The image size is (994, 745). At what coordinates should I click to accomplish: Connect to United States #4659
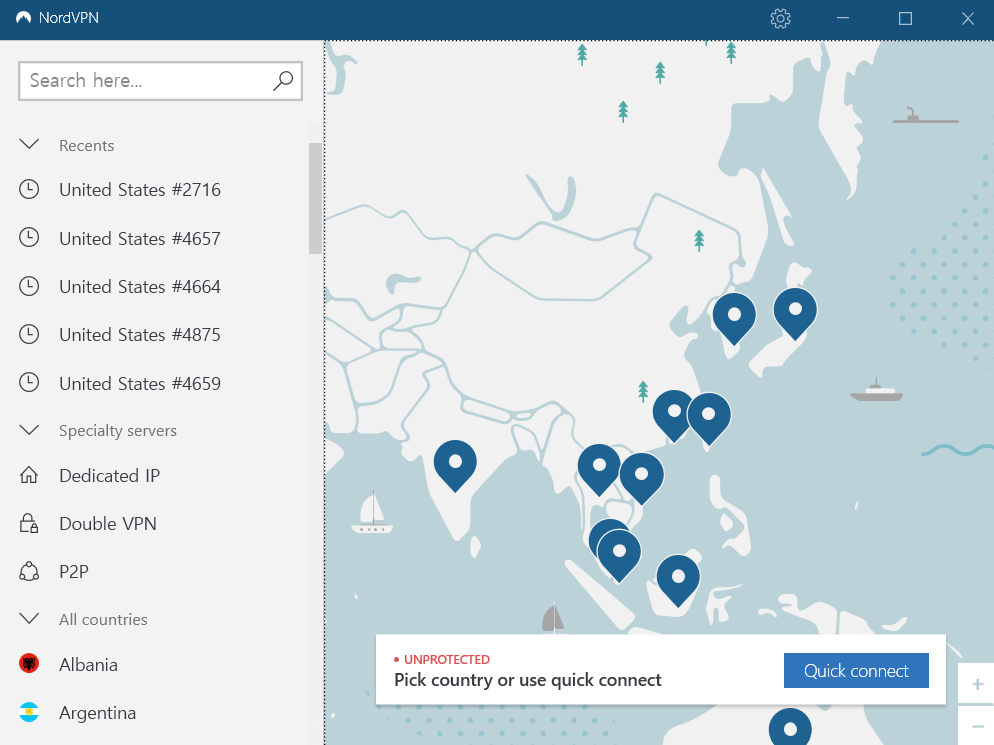click(139, 384)
